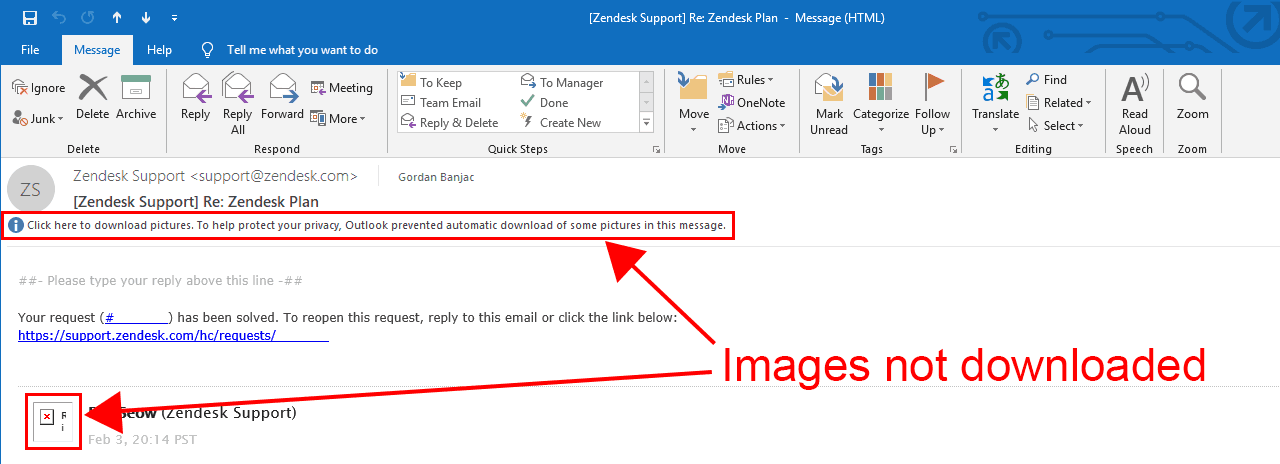
Task: Save the message with the floppy icon
Action: point(29,18)
